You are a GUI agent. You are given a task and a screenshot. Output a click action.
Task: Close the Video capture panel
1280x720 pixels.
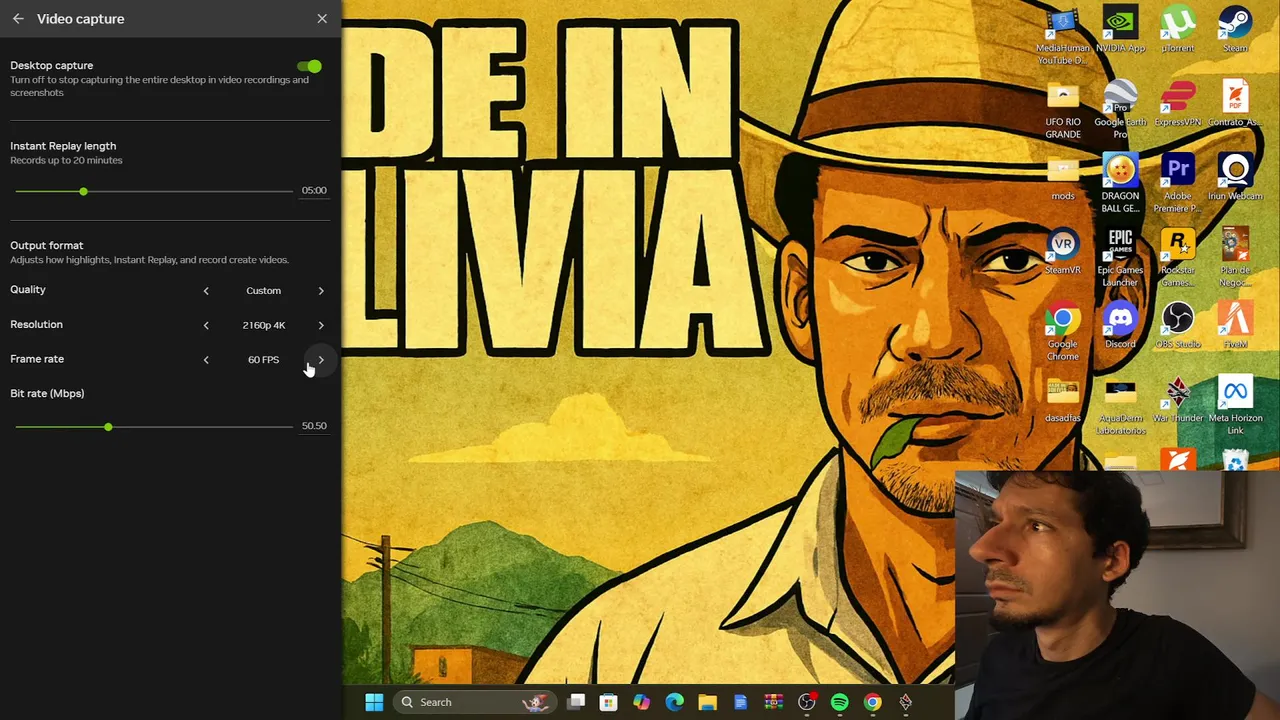322,19
